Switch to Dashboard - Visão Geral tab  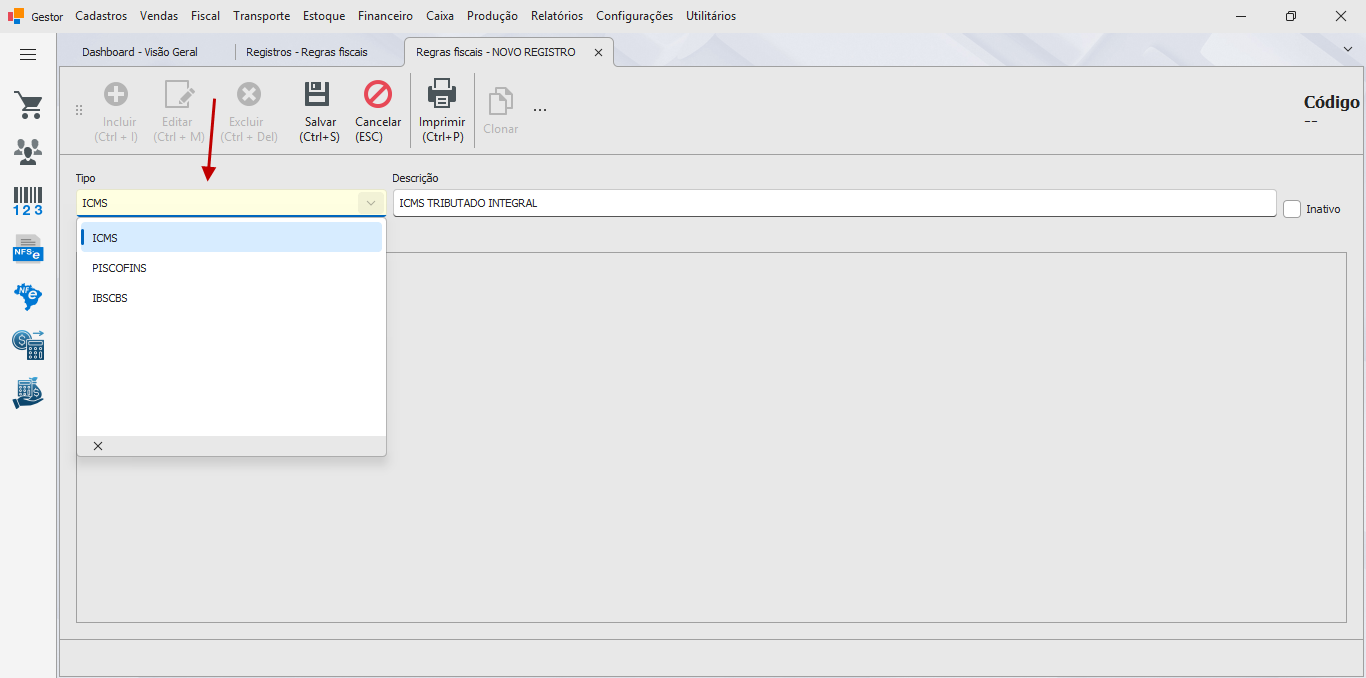pos(140,52)
